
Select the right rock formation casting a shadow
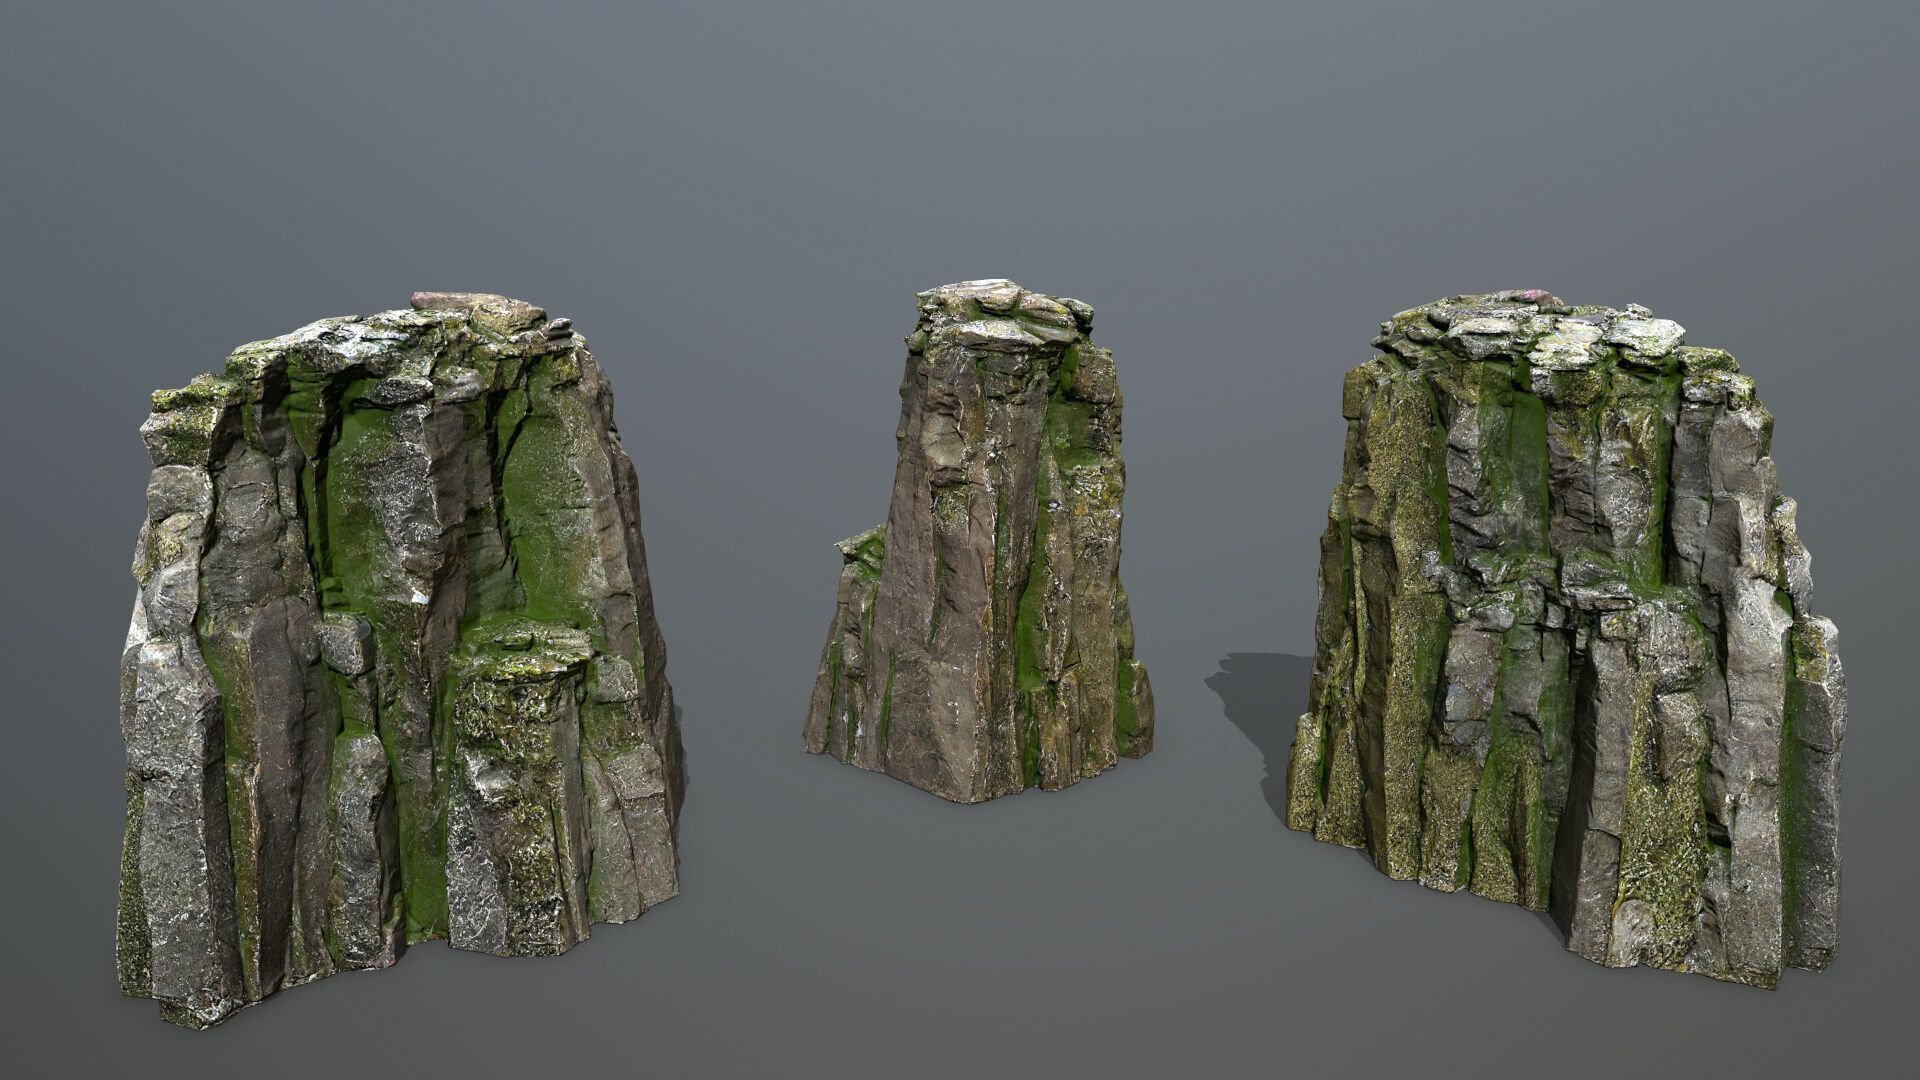(x=1566, y=640)
